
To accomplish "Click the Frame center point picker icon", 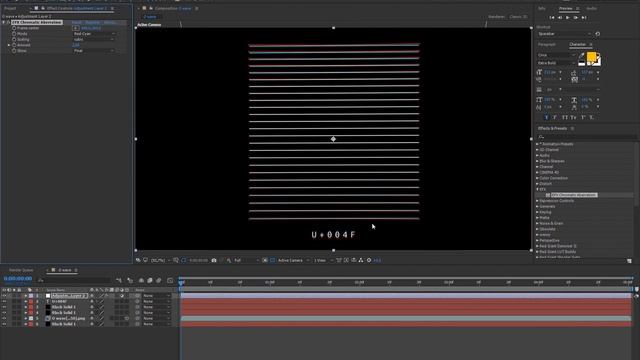I will point(76,28).
